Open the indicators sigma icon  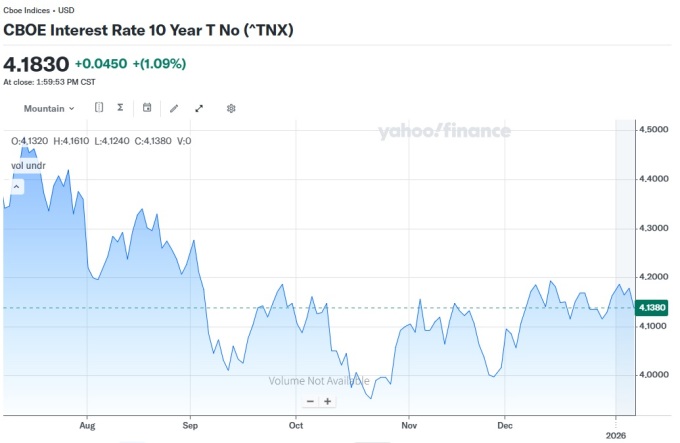pos(120,108)
